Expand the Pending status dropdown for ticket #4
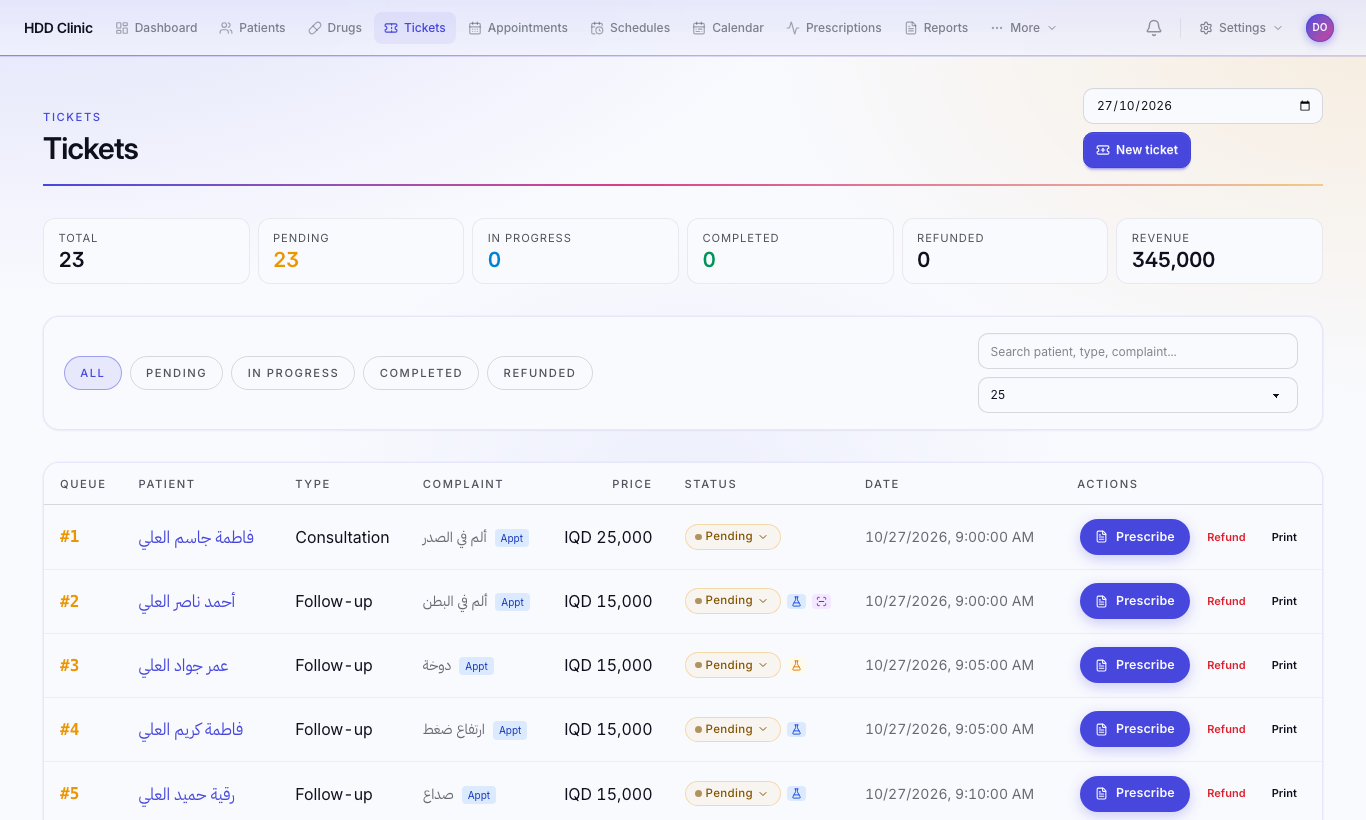This screenshot has height=820, width=1366. click(x=732, y=729)
